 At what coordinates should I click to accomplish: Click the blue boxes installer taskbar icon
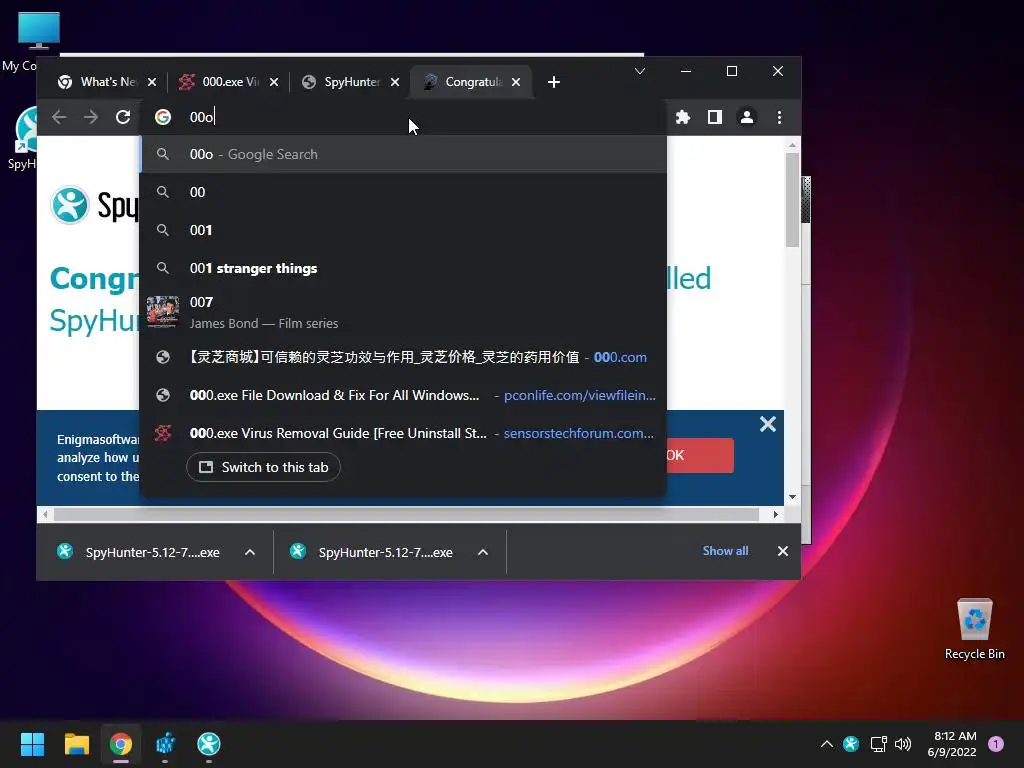tap(165, 744)
